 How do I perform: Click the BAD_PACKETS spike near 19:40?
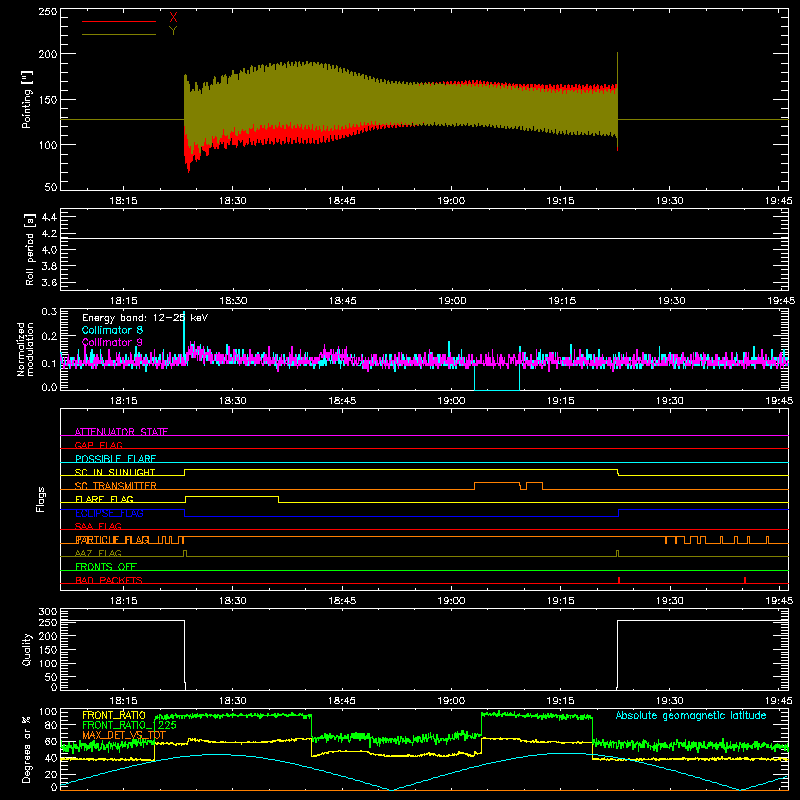[x=745, y=580]
